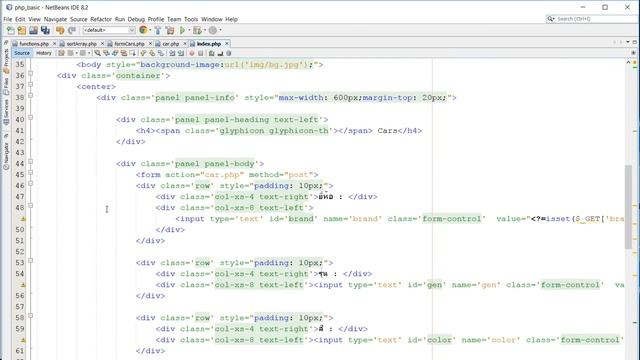Open the Refactor menu
This screenshot has width=640, height=360.
coord(101,19)
